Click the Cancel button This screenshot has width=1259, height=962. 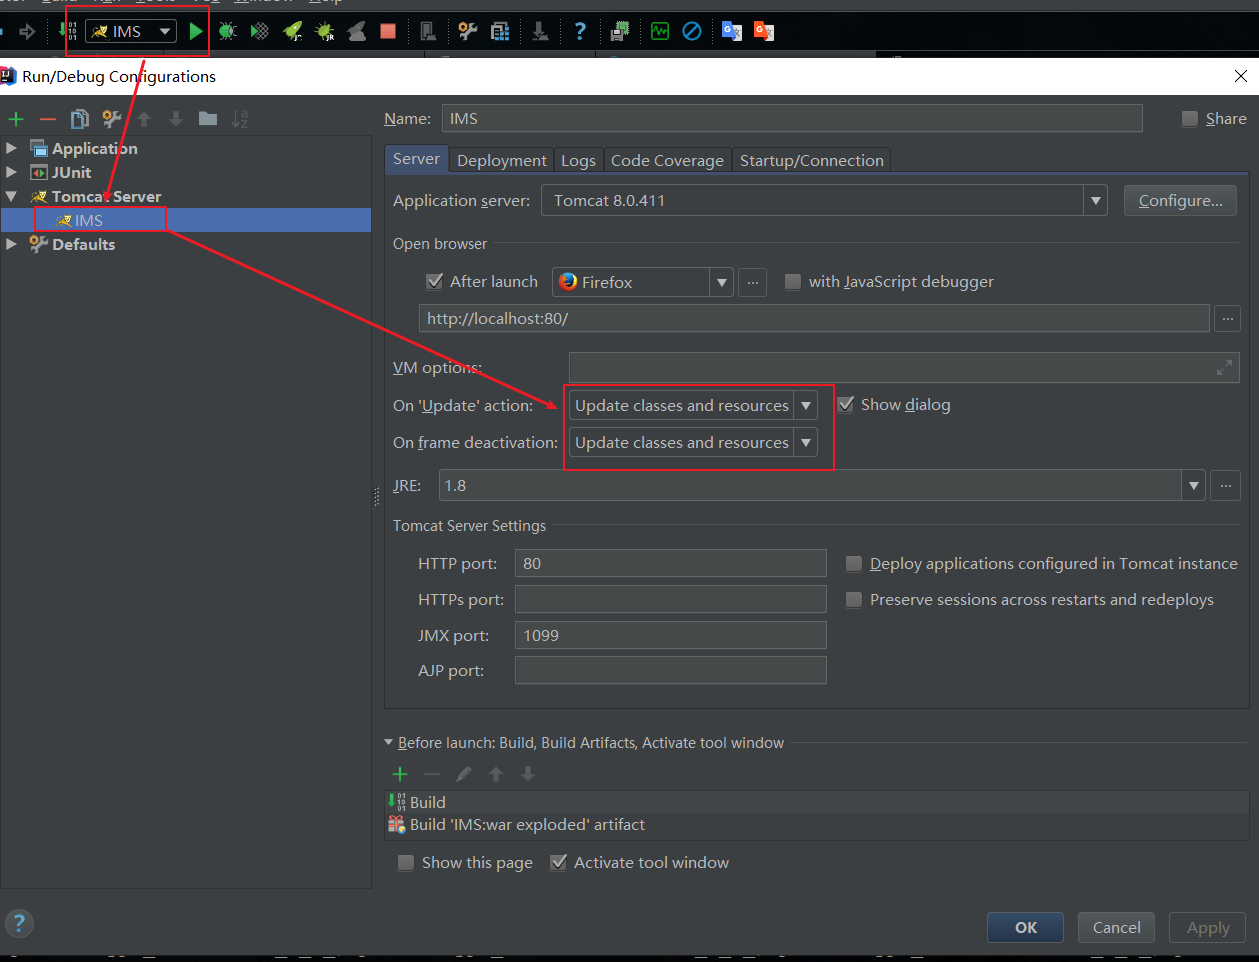point(1116,928)
